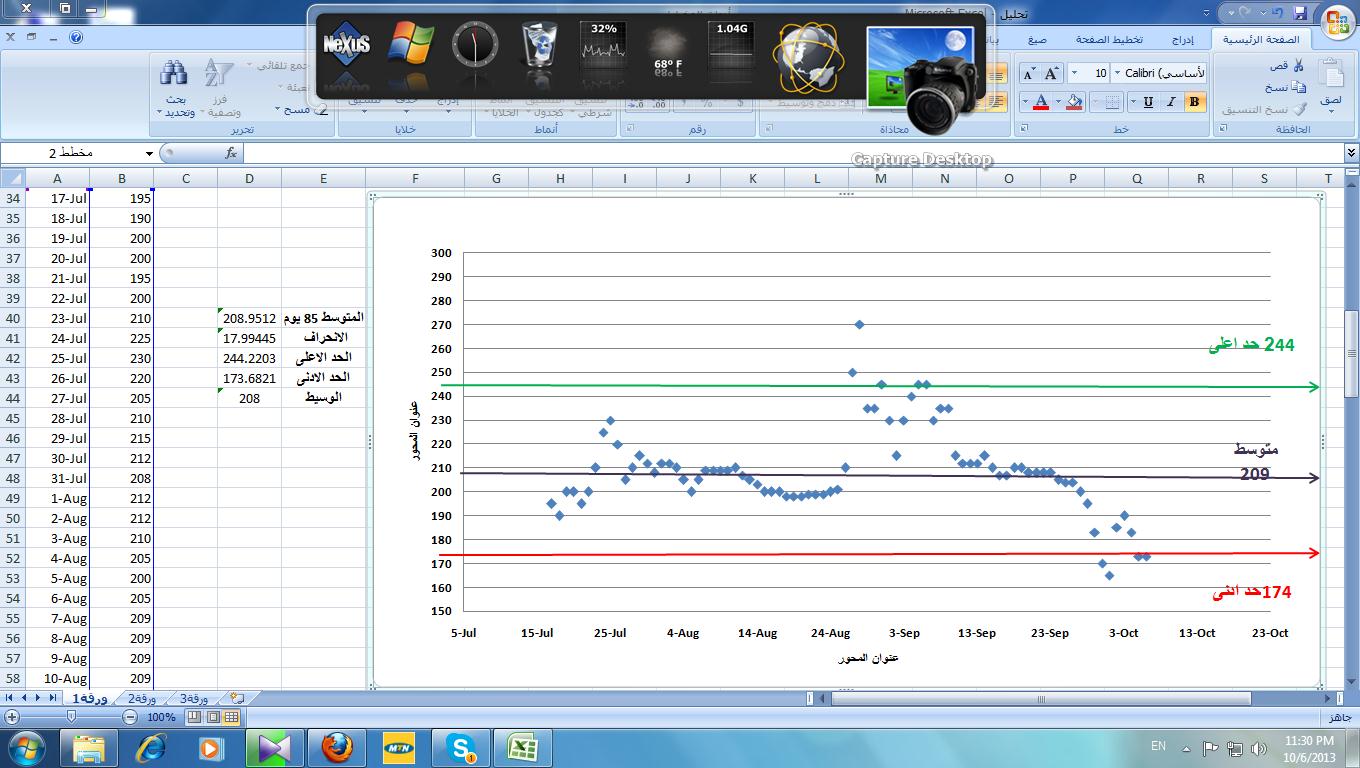Image resolution: width=1360 pixels, height=768 pixels.
Task: Apply fill color paint bucket
Action: pyautogui.click(x=1075, y=102)
